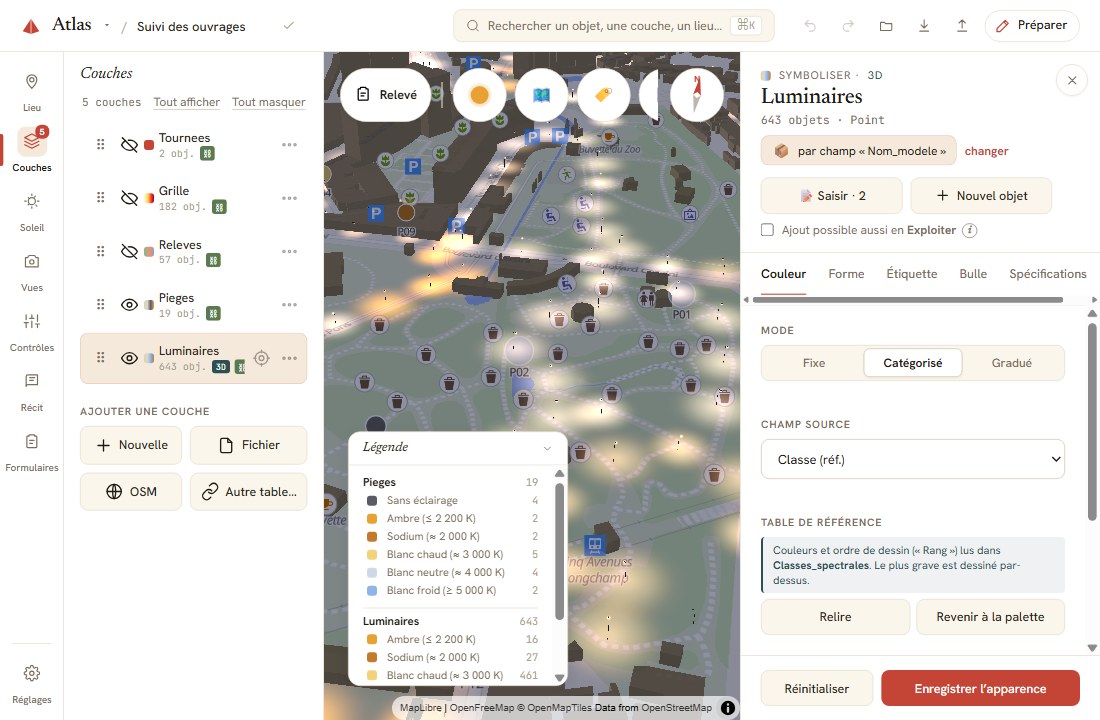The image size is (1100, 720).
Task: Open the Formulaires panel
Action: coord(32,452)
